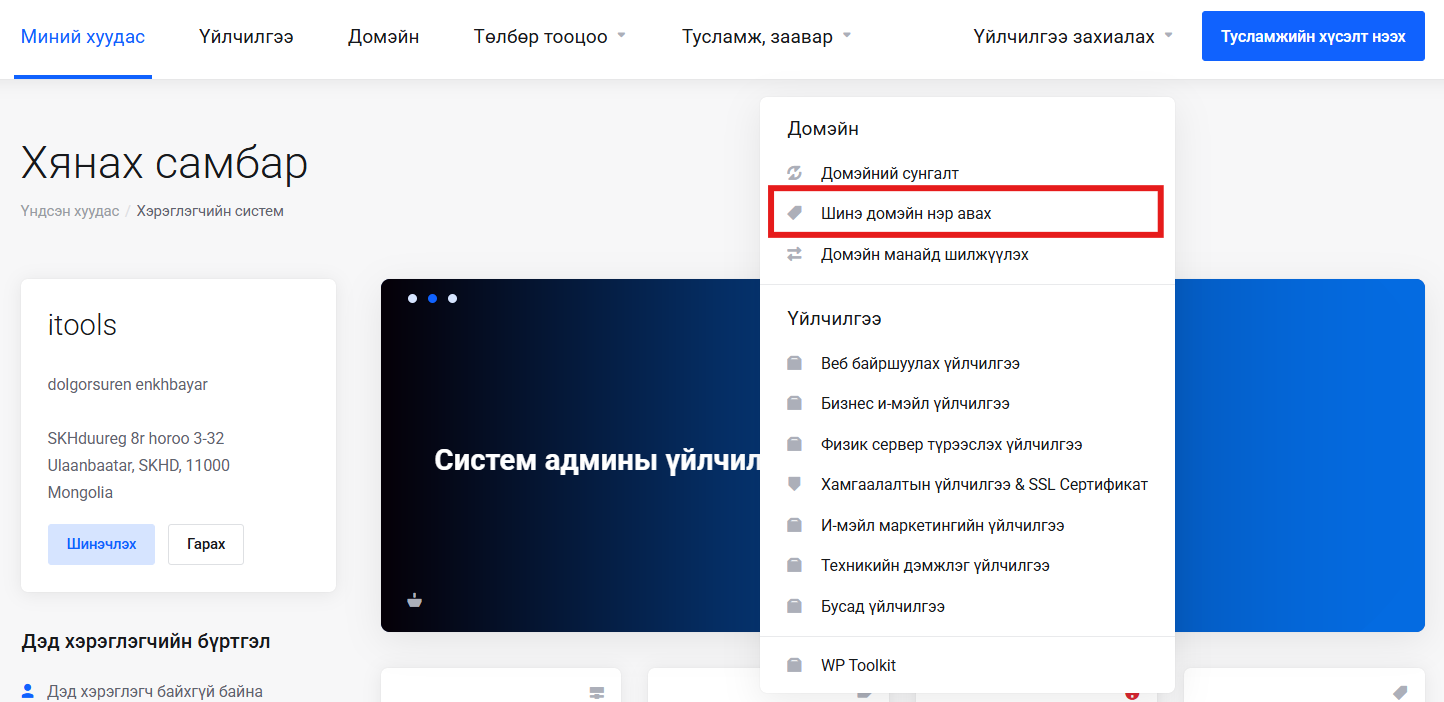Click the Домэйний сунгалт renew icon

pos(795,173)
